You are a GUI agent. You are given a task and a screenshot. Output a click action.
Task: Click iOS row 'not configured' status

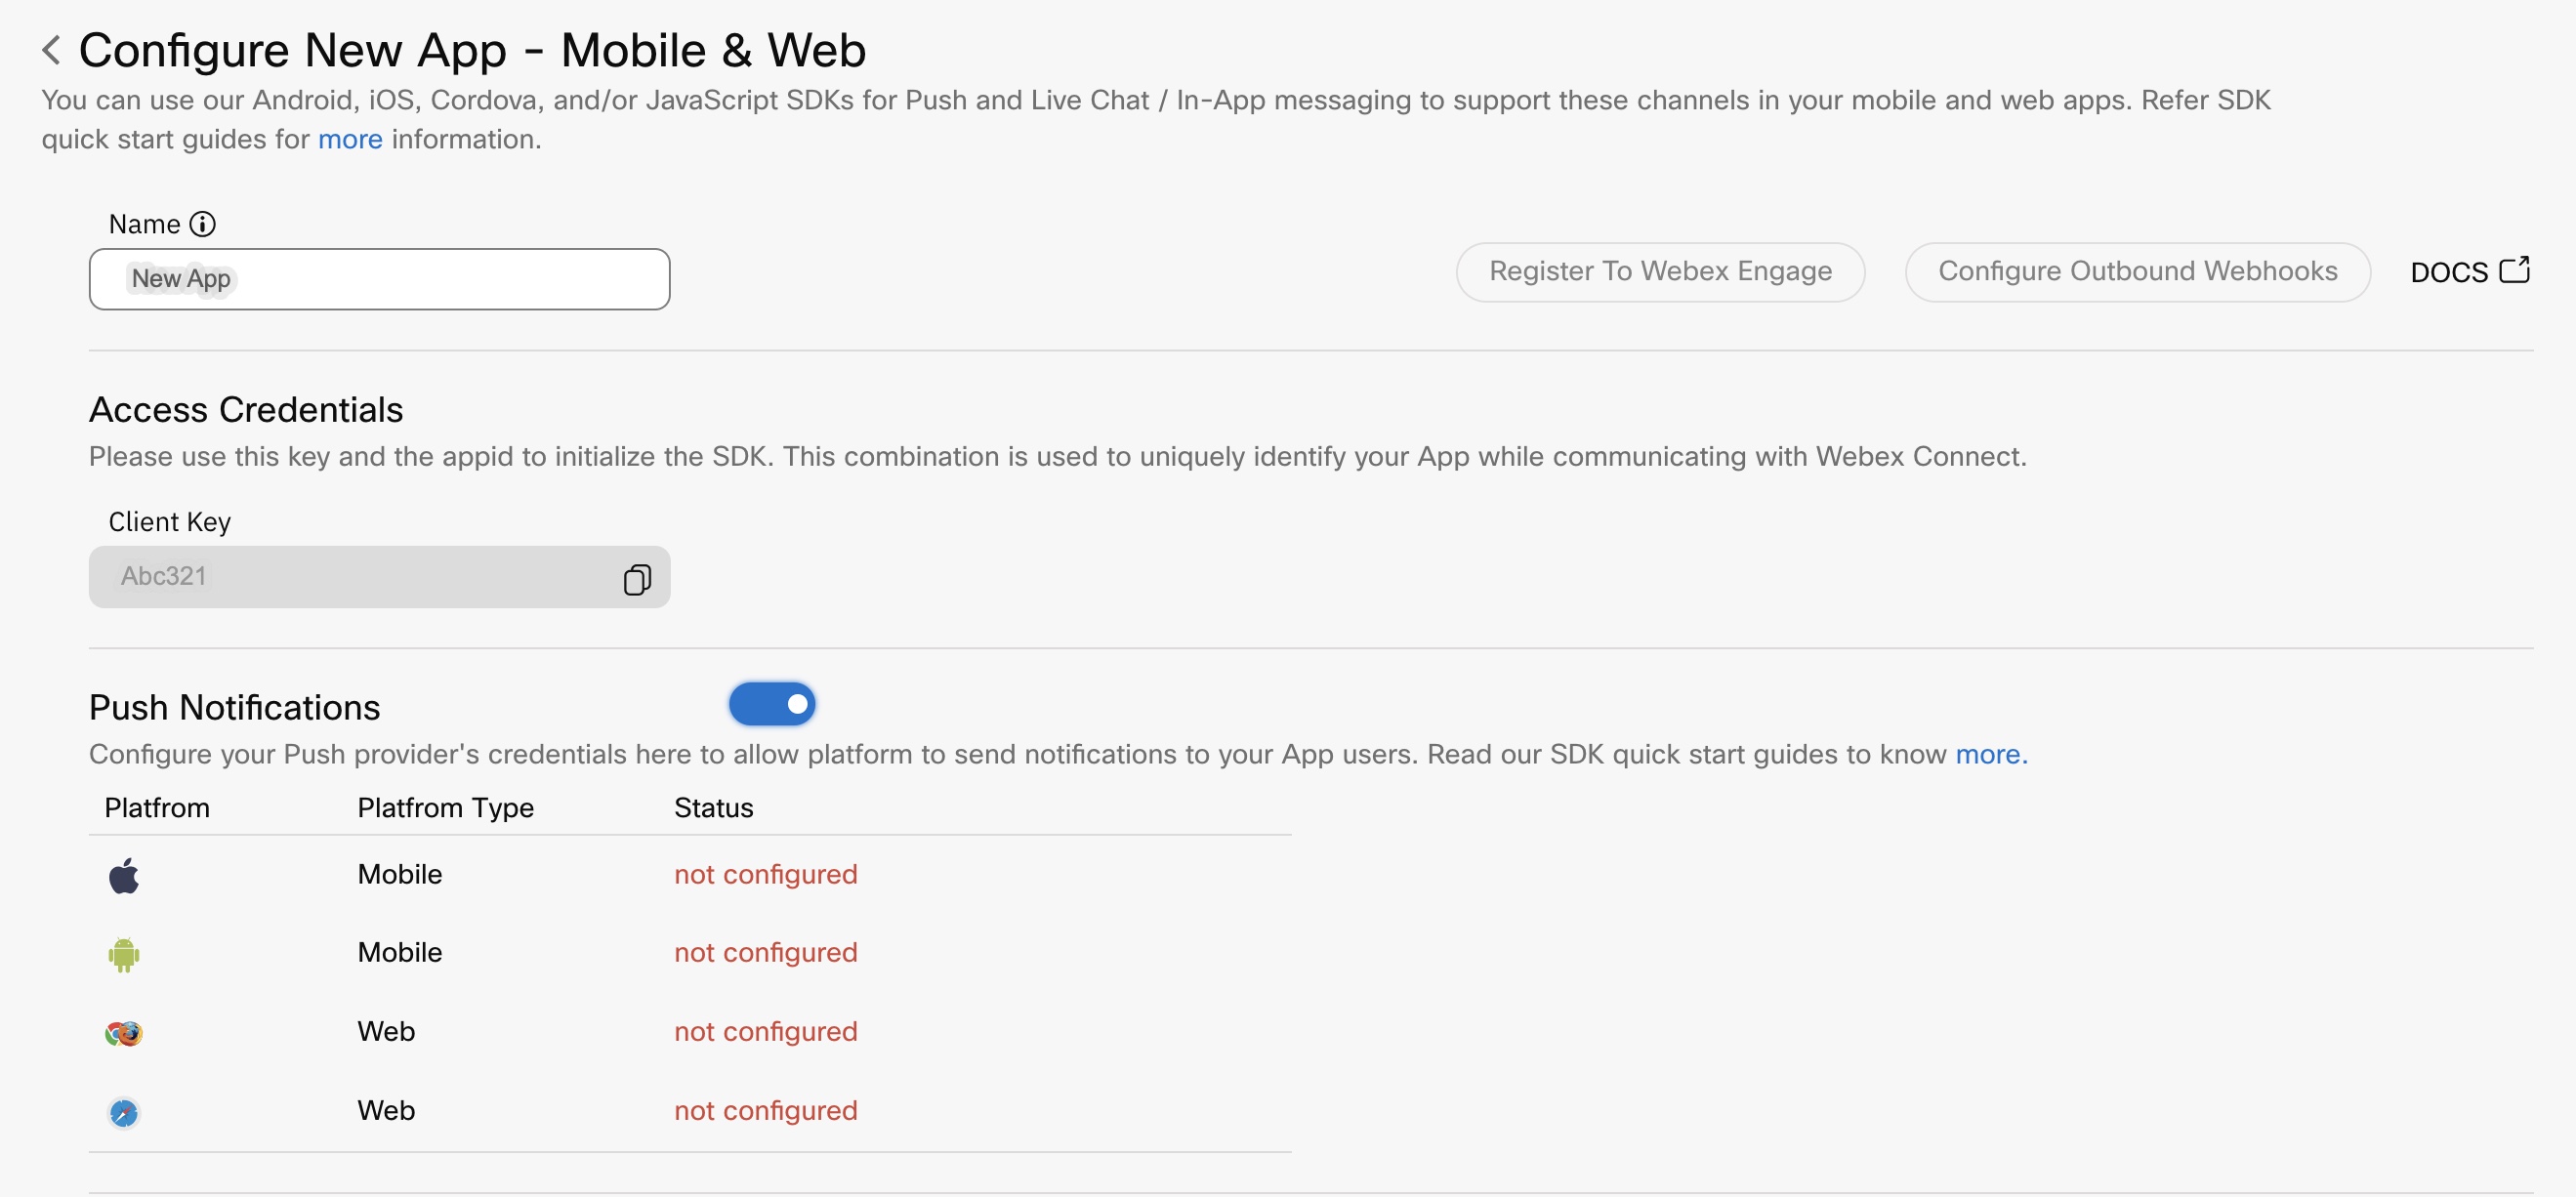coord(765,874)
